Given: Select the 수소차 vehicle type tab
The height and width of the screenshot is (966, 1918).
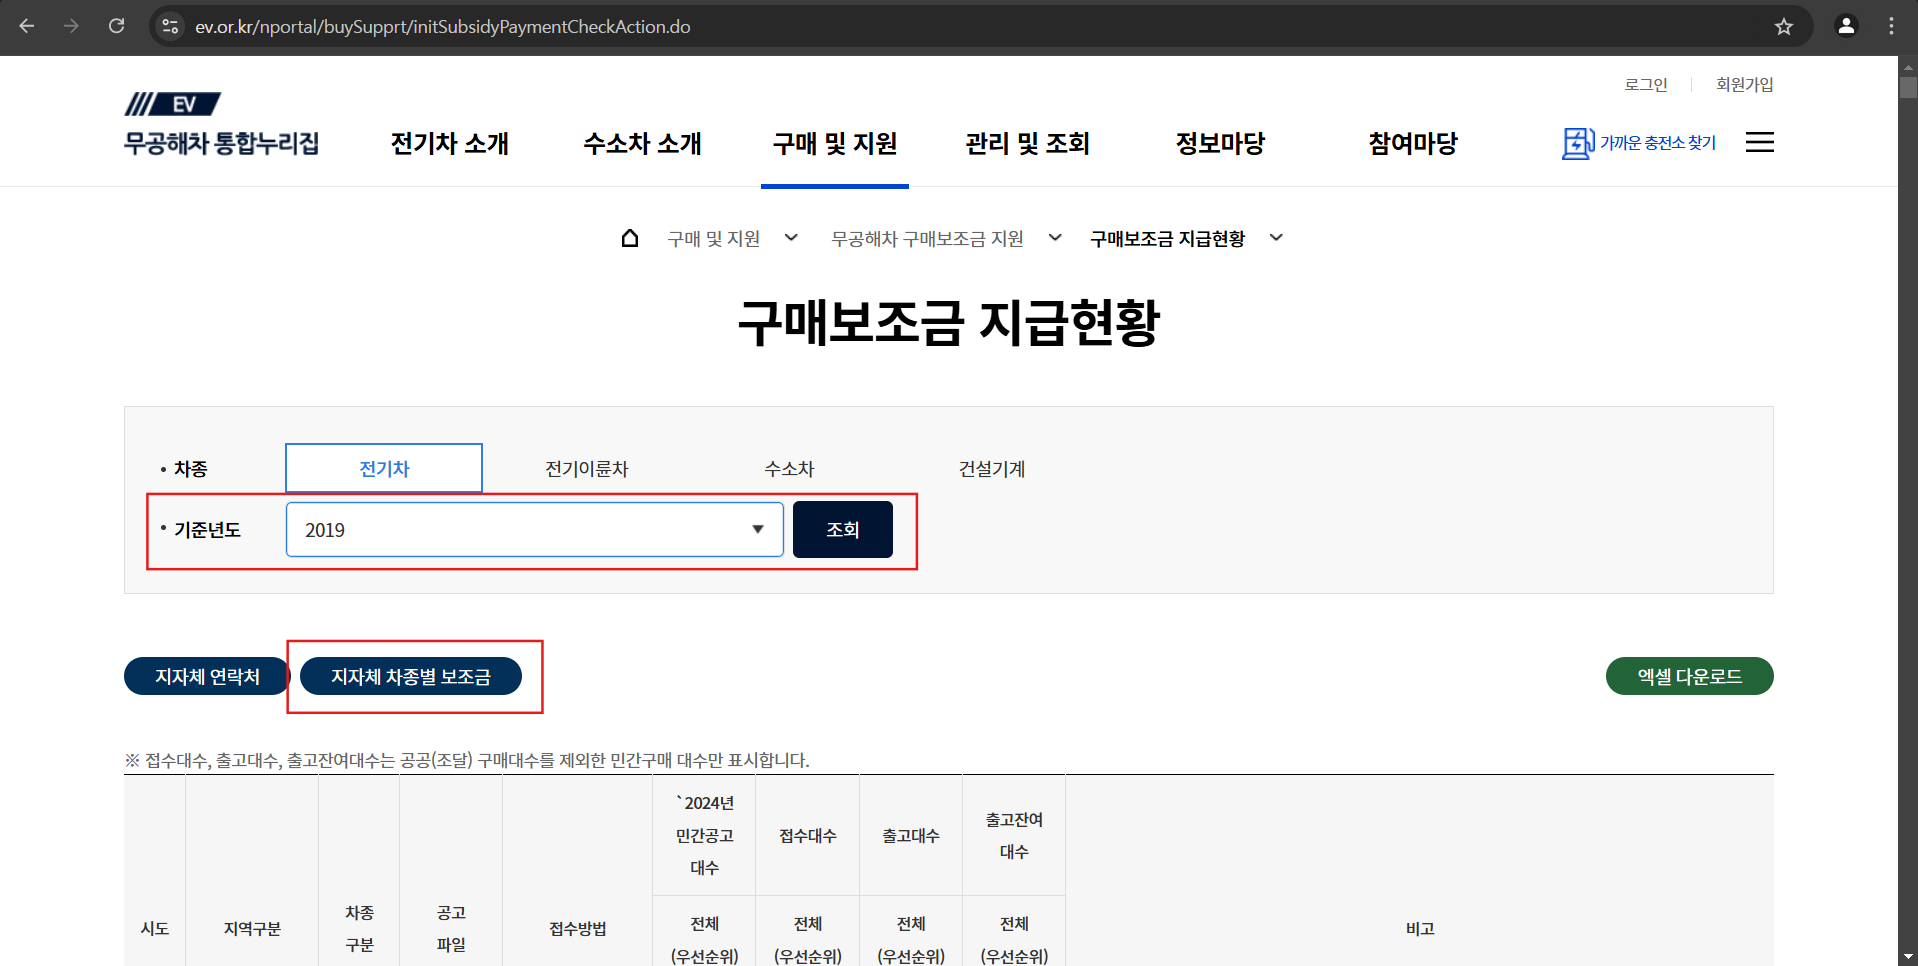Looking at the screenshot, I should click(x=790, y=469).
